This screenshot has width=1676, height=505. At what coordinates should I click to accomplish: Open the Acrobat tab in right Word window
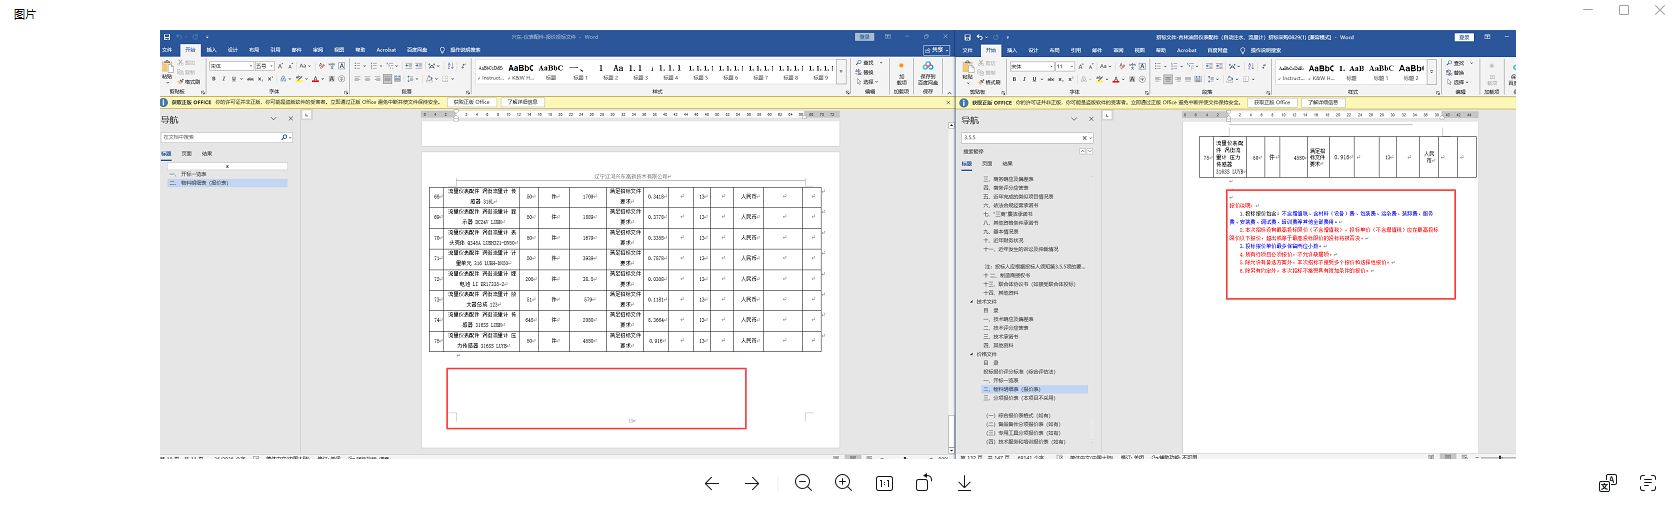point(1186,50)
